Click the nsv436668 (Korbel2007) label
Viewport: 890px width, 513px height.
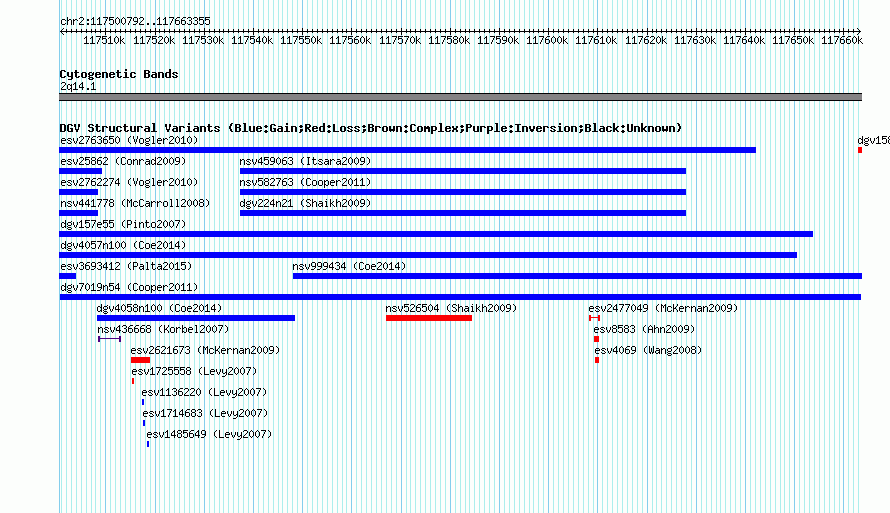(163, 329)
